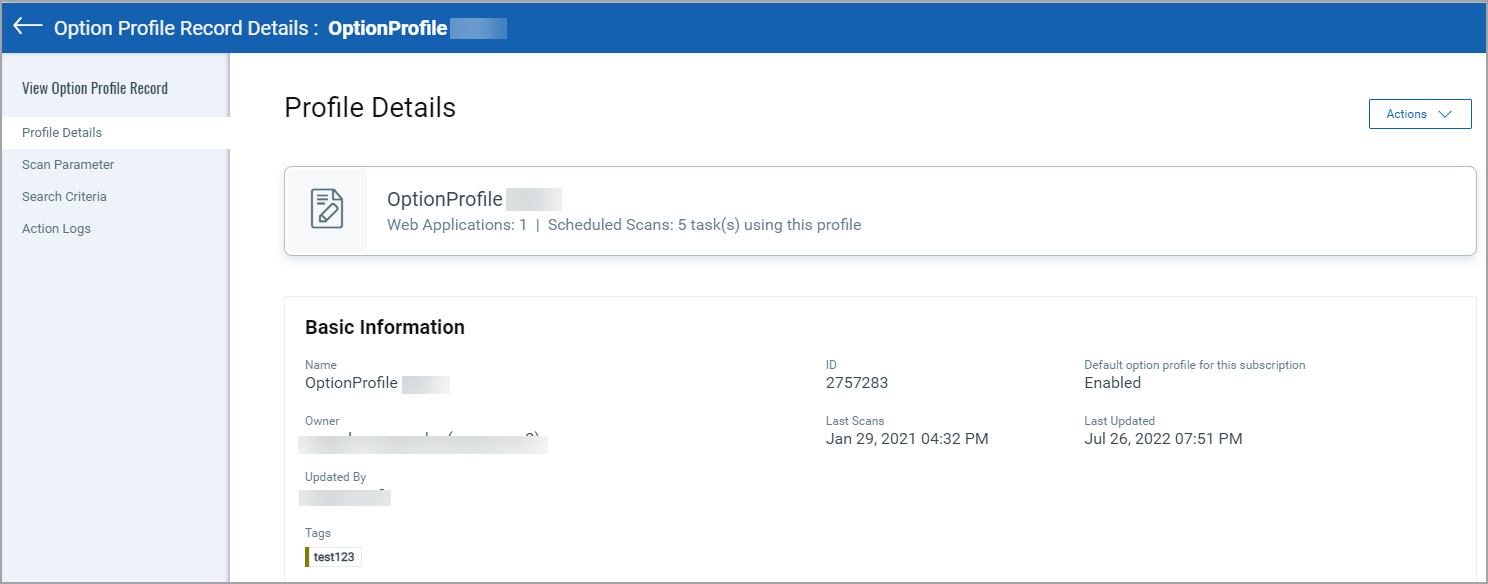Switch to the Scan Parameter tab
The height and width of the screenshot is (584, 1488).
click(68, 164)
